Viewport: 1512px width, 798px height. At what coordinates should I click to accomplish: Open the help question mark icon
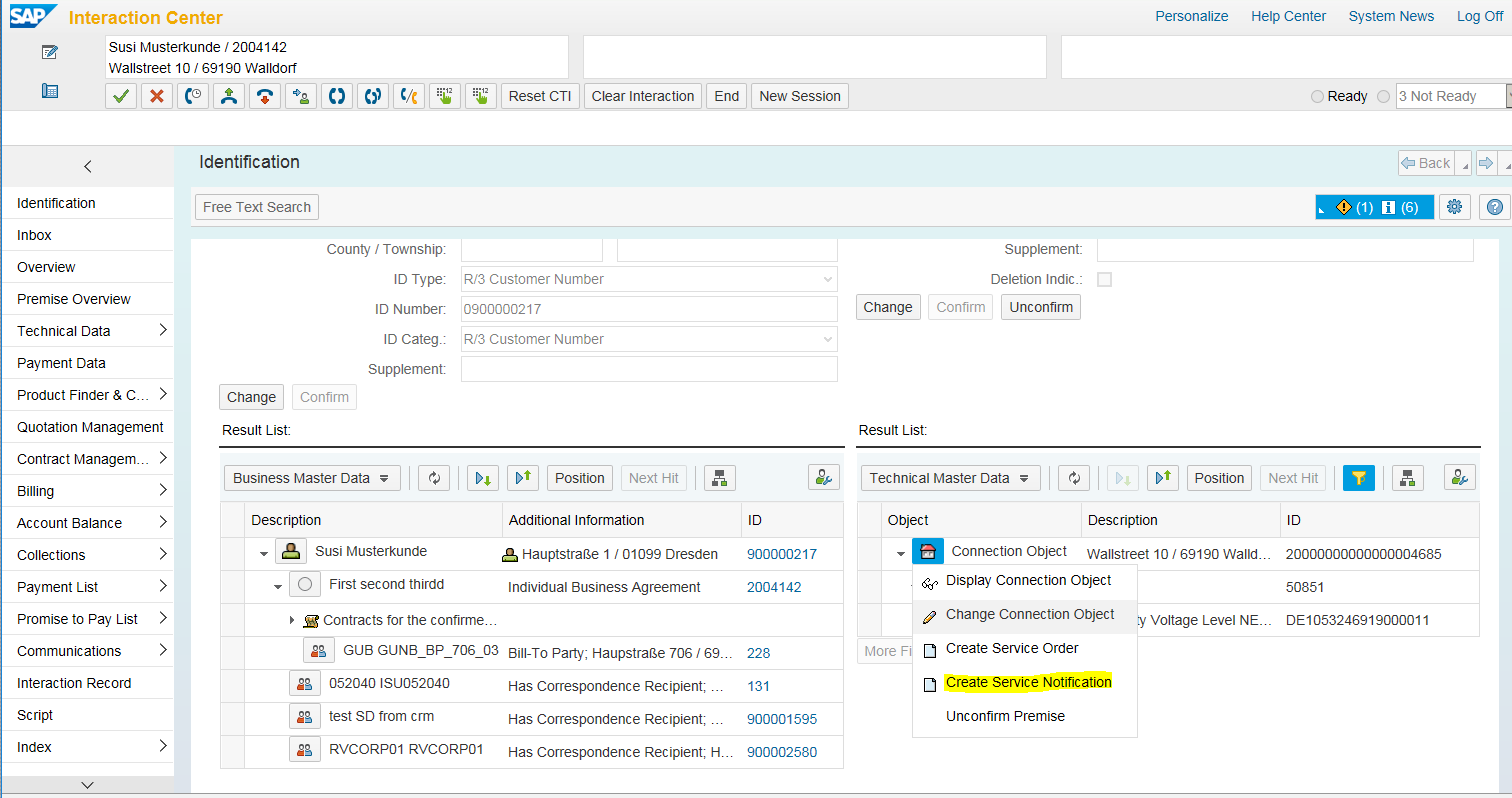tap(1494, 207)
